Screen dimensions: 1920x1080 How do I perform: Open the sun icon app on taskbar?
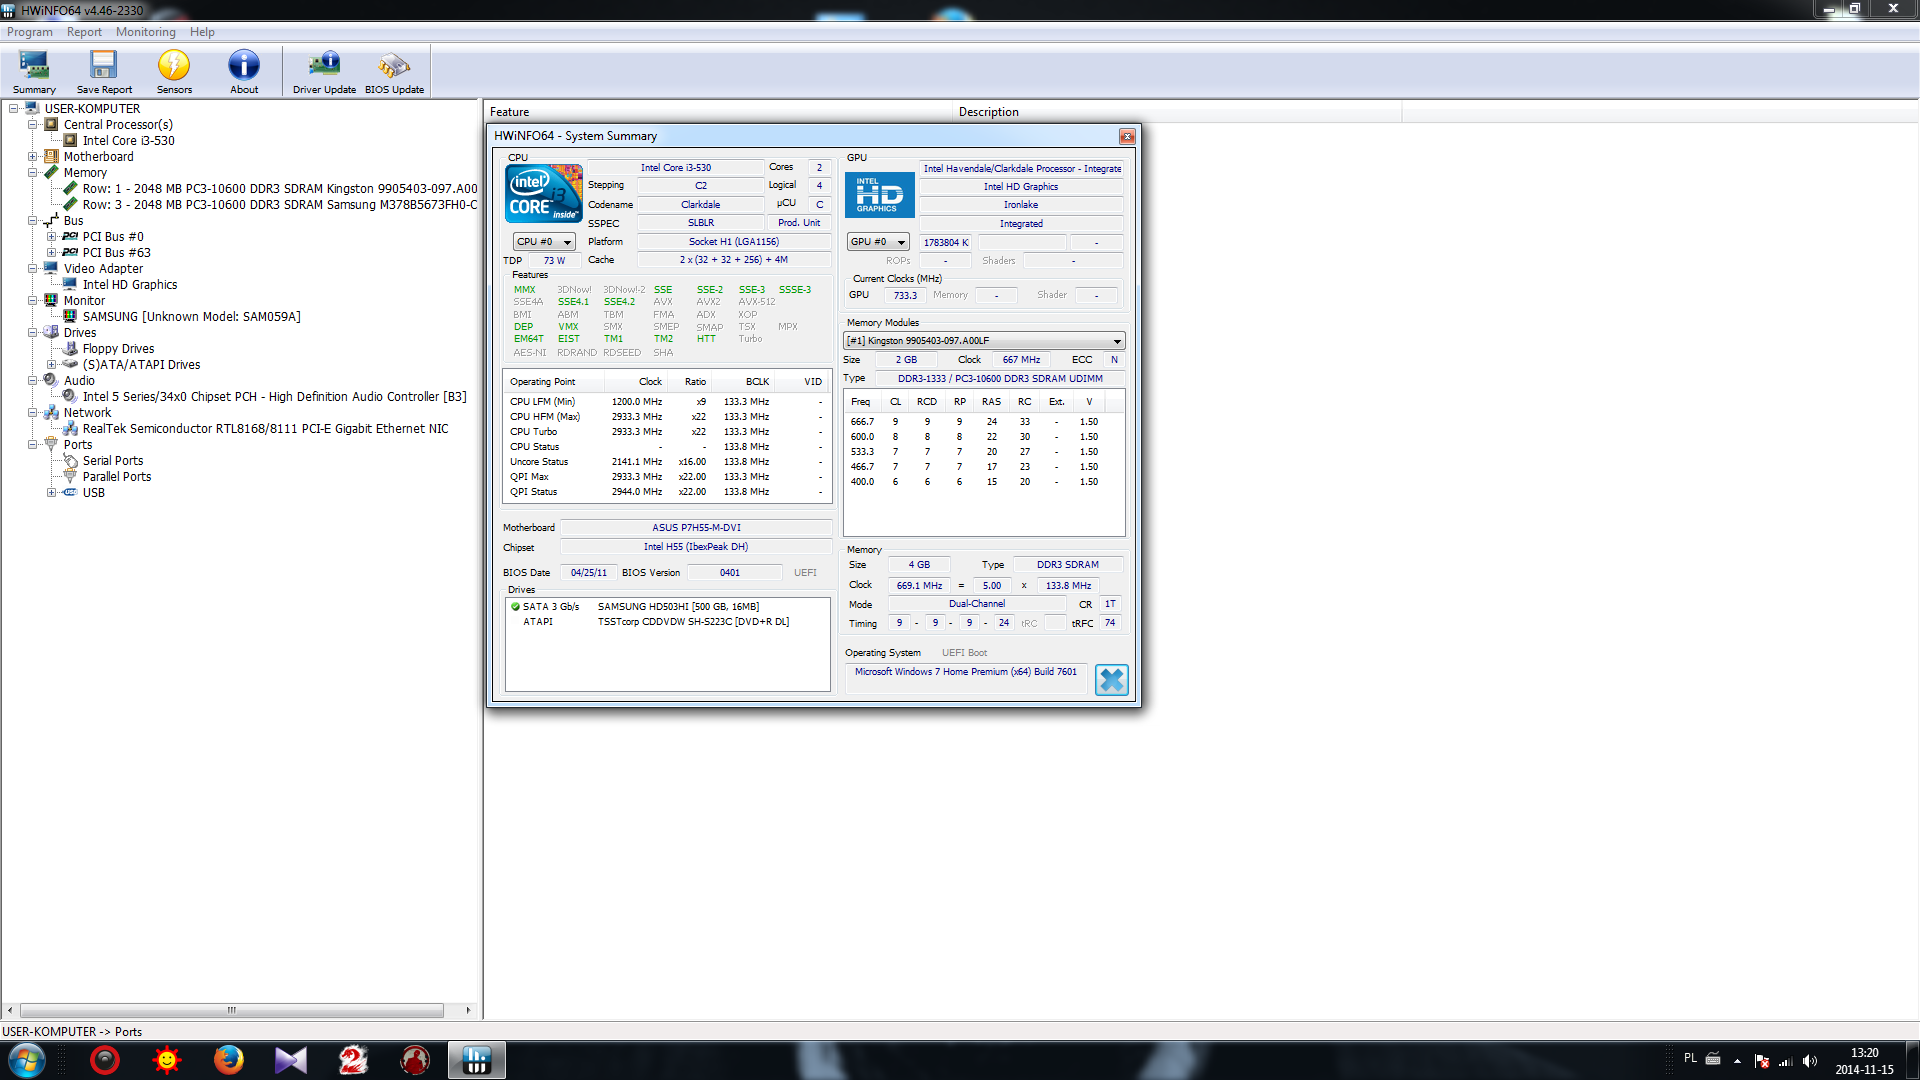tap(167, 1060)
